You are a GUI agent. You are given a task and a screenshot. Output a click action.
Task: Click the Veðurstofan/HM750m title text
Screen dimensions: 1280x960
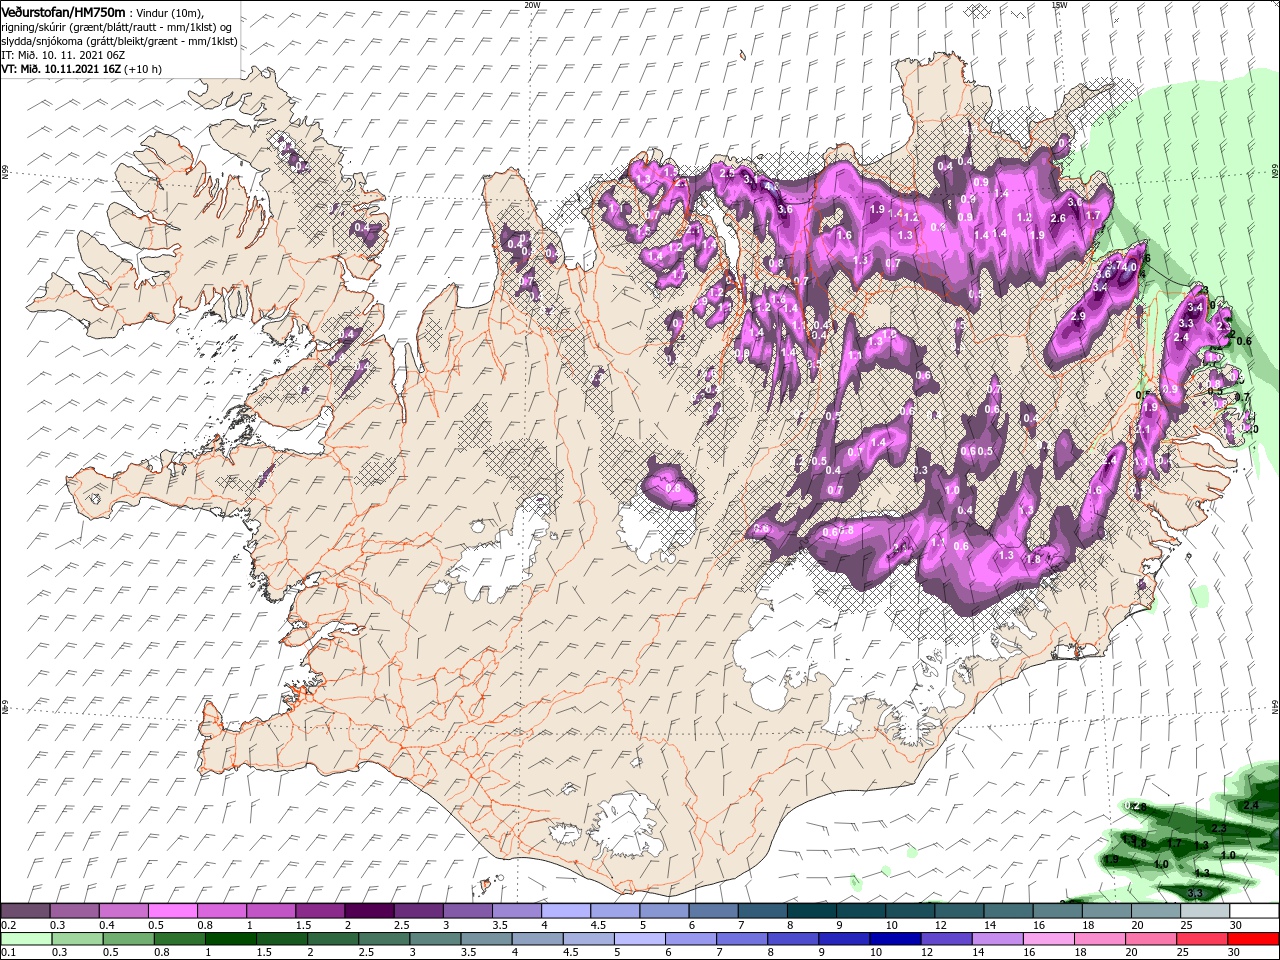(x=63, y=11)
